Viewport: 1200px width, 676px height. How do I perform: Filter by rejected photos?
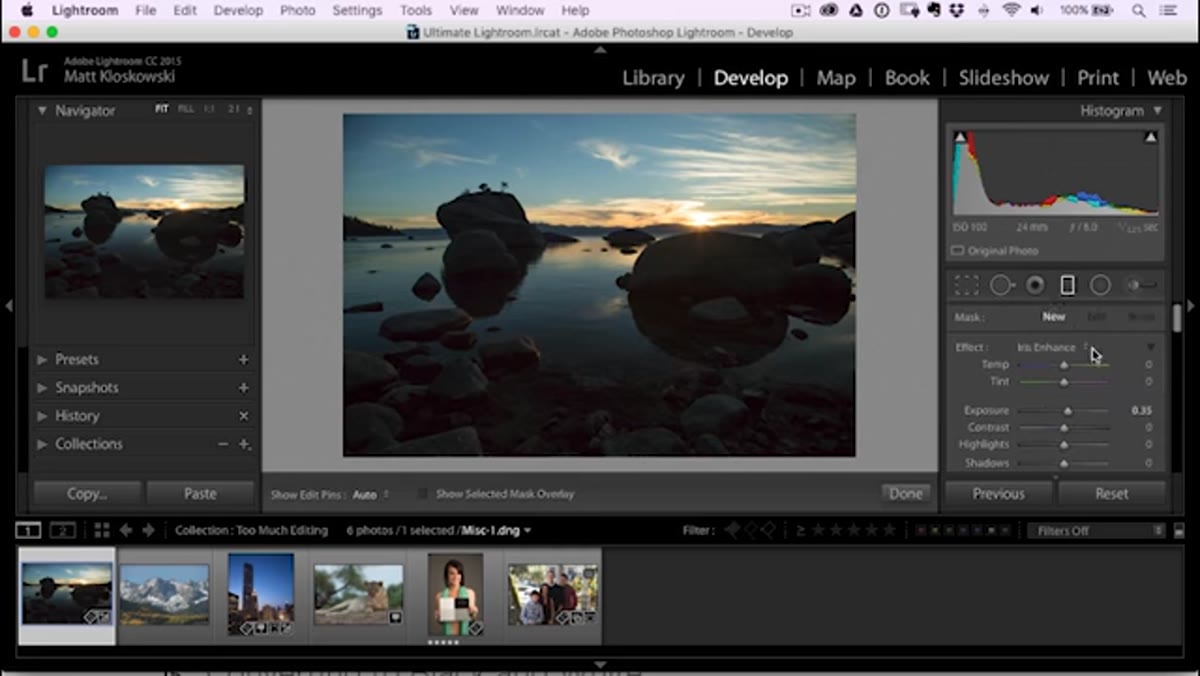[x=768, y=530]
